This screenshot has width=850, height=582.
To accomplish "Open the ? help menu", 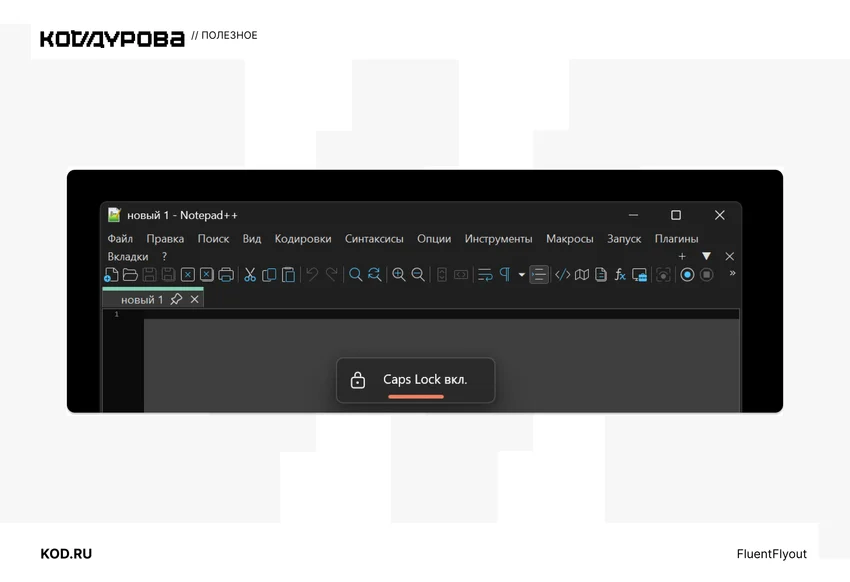I will coord(164,256).
